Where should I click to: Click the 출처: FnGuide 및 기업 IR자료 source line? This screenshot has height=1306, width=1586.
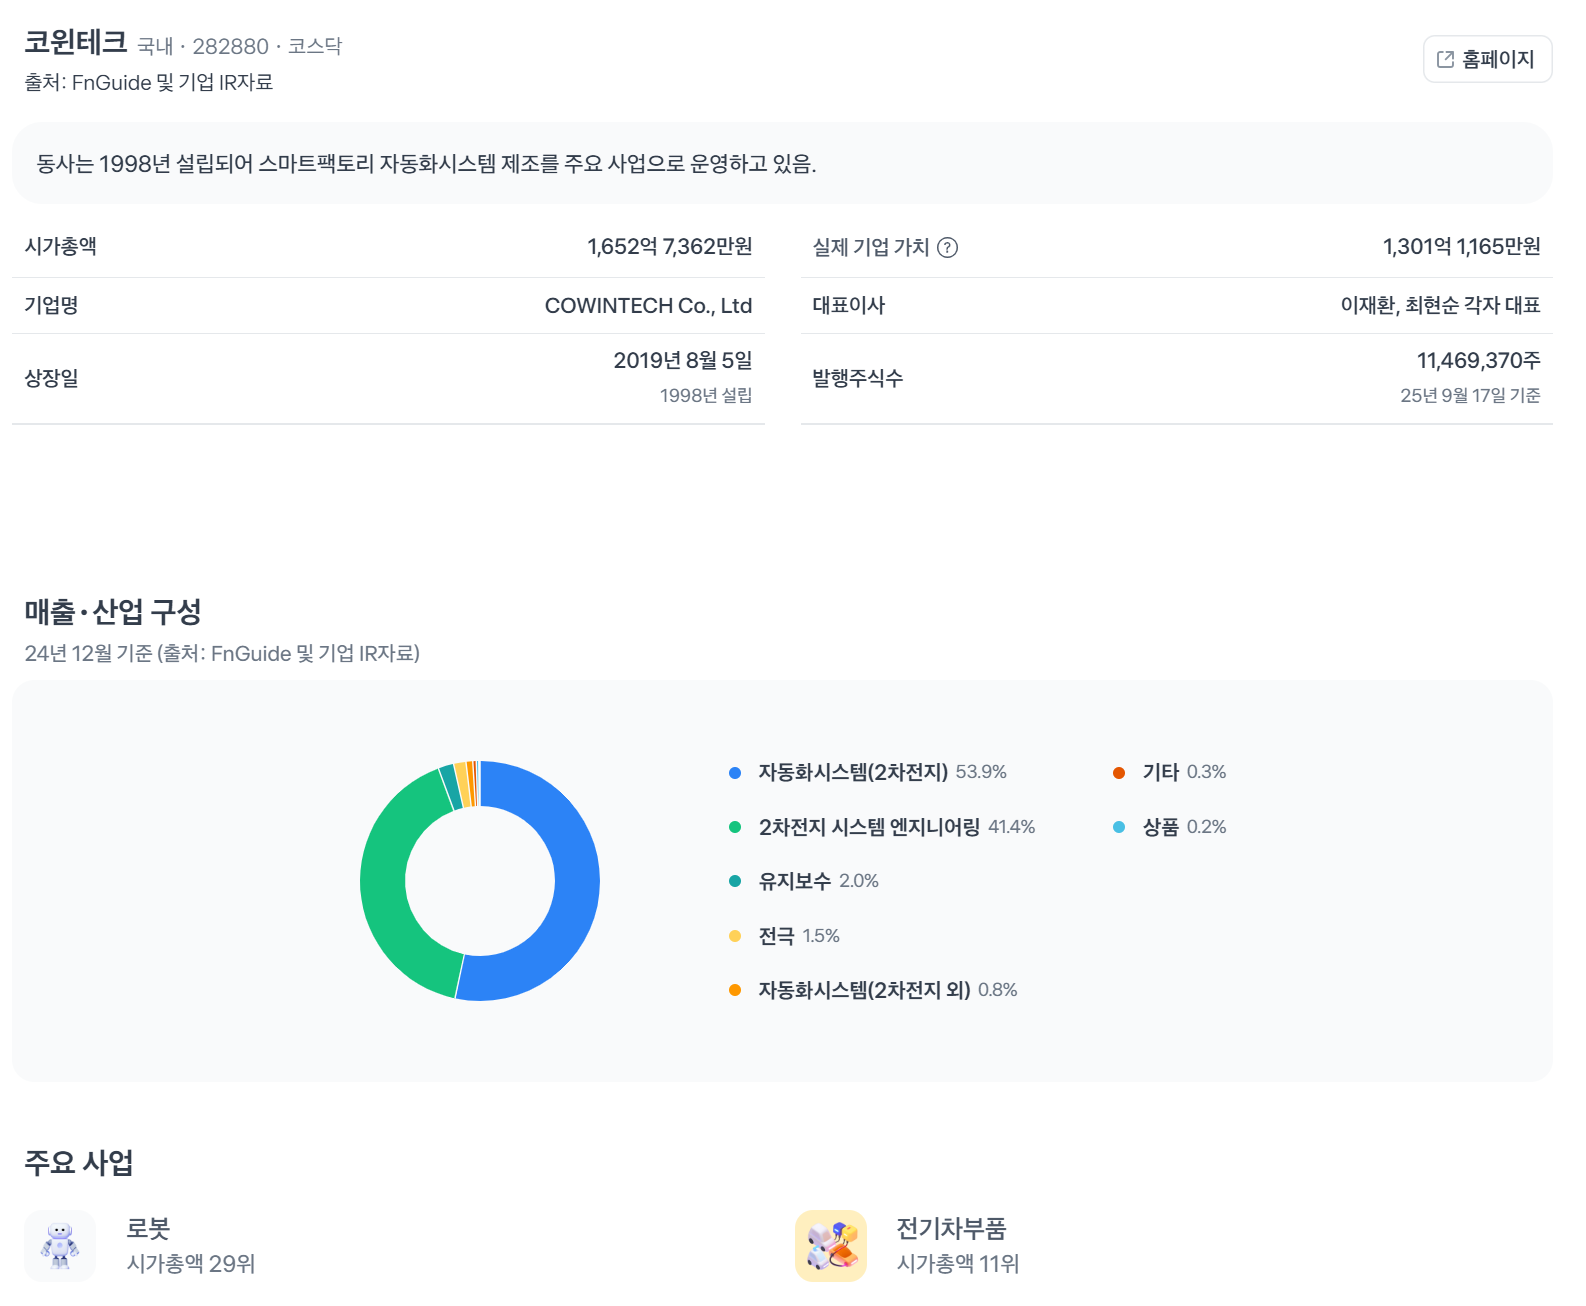(148, 83)
